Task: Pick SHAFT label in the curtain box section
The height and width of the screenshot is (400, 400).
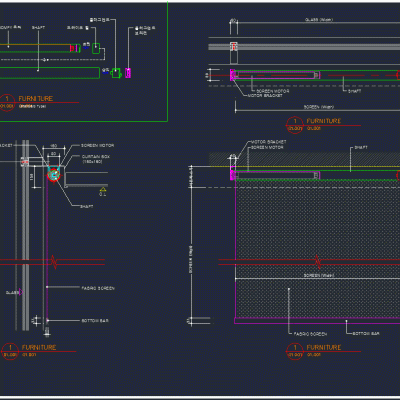Action: pyautogui.click(x=87, y=207)
